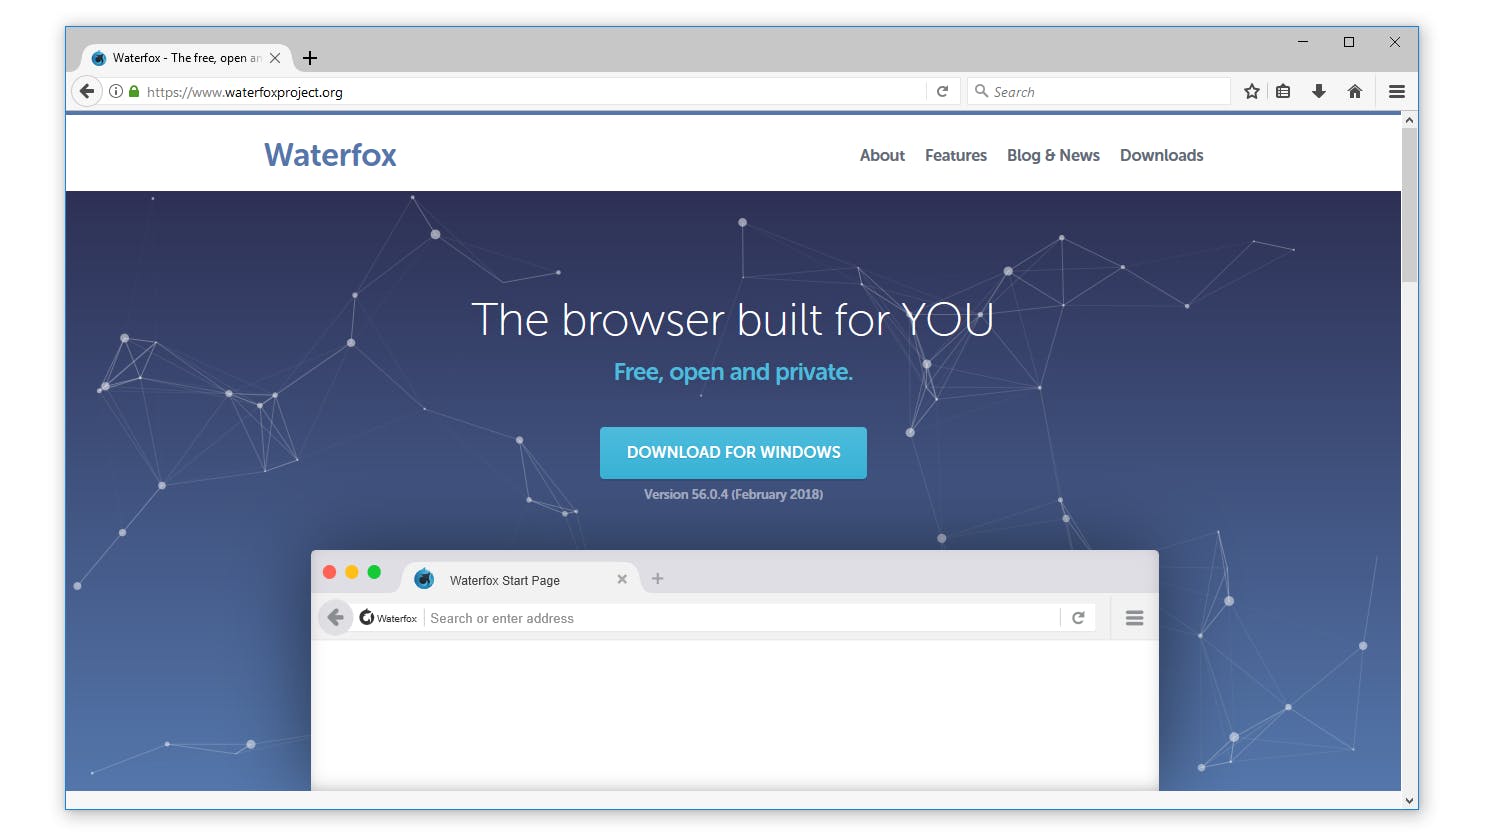
Task: Open the bookmarks sidebar clipboard icon
Action: click(x=1283, y=91)
